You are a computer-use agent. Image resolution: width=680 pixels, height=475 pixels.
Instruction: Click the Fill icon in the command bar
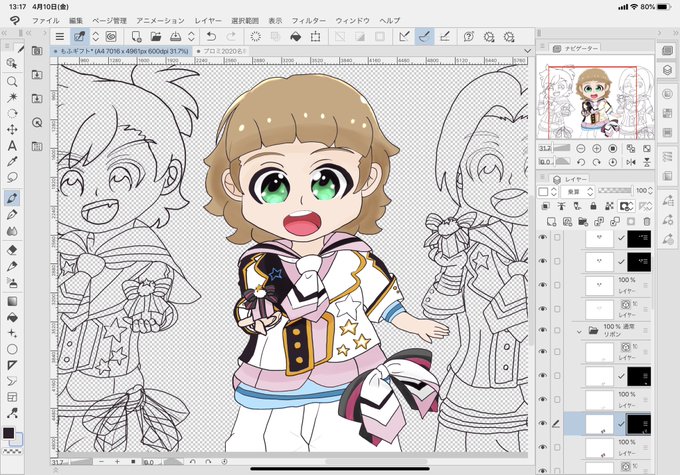click(296, 37)
